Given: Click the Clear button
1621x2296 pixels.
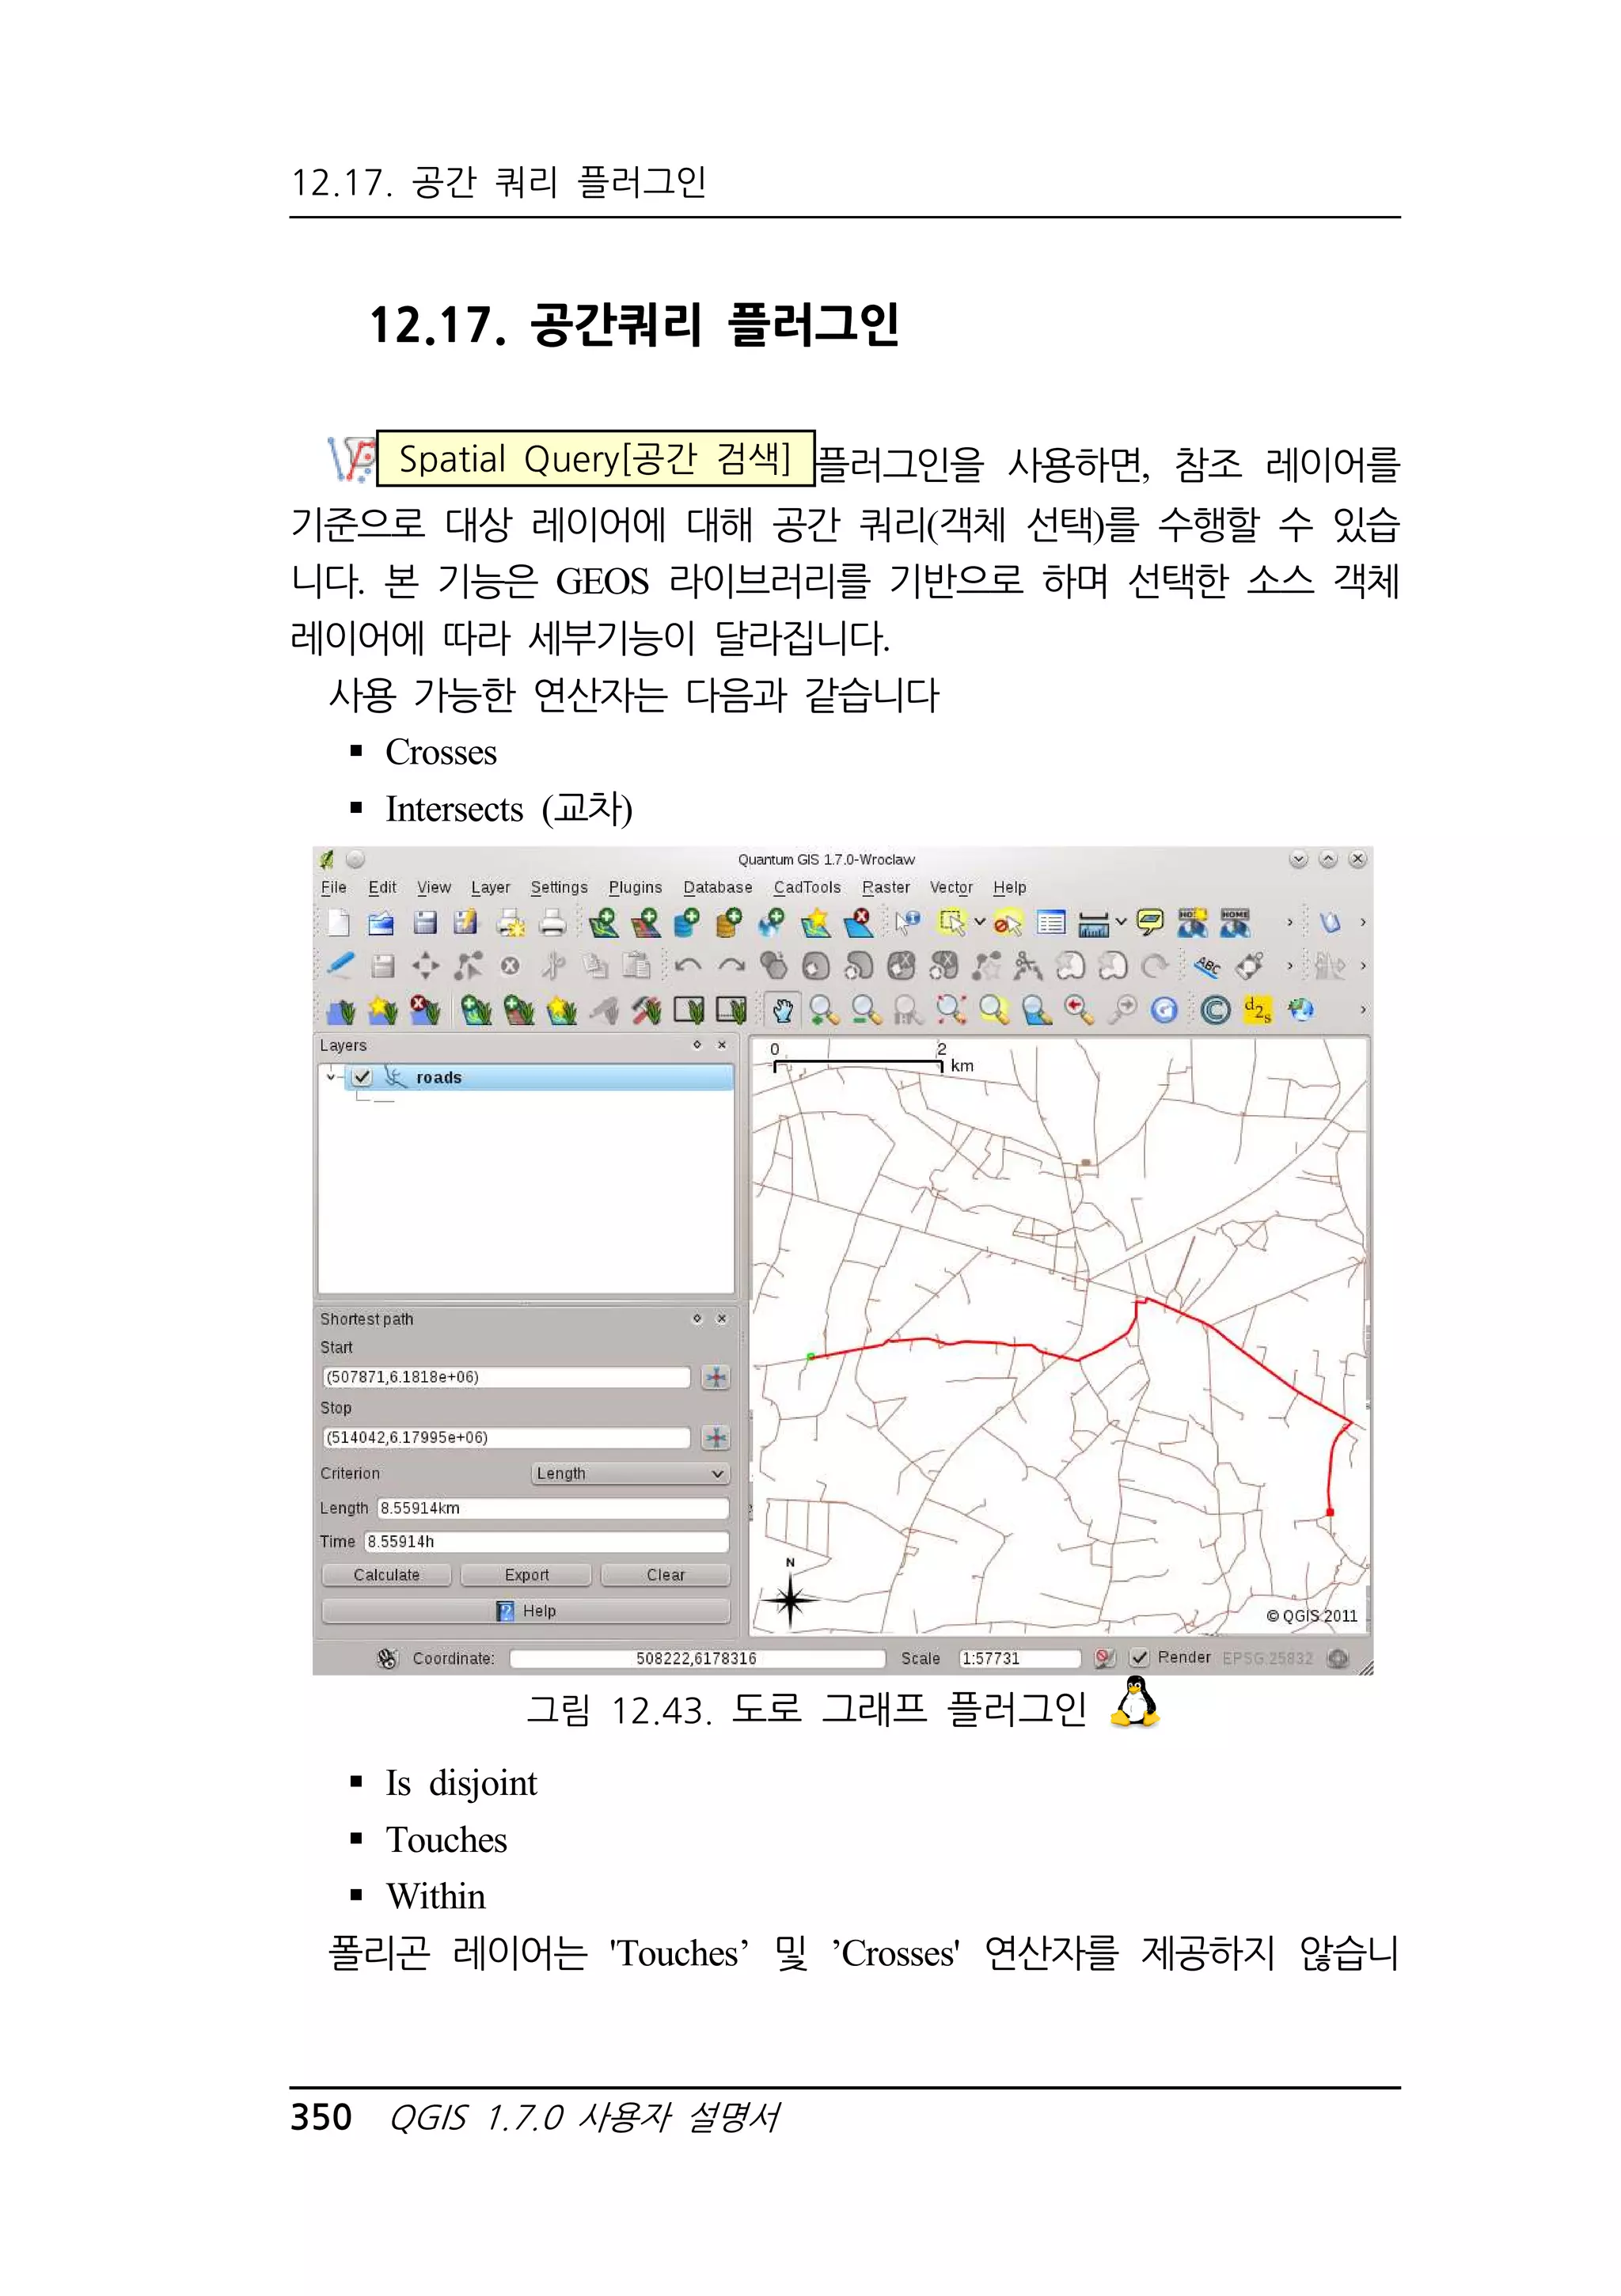Looking at the screenshot, I should coord(665,1574).
